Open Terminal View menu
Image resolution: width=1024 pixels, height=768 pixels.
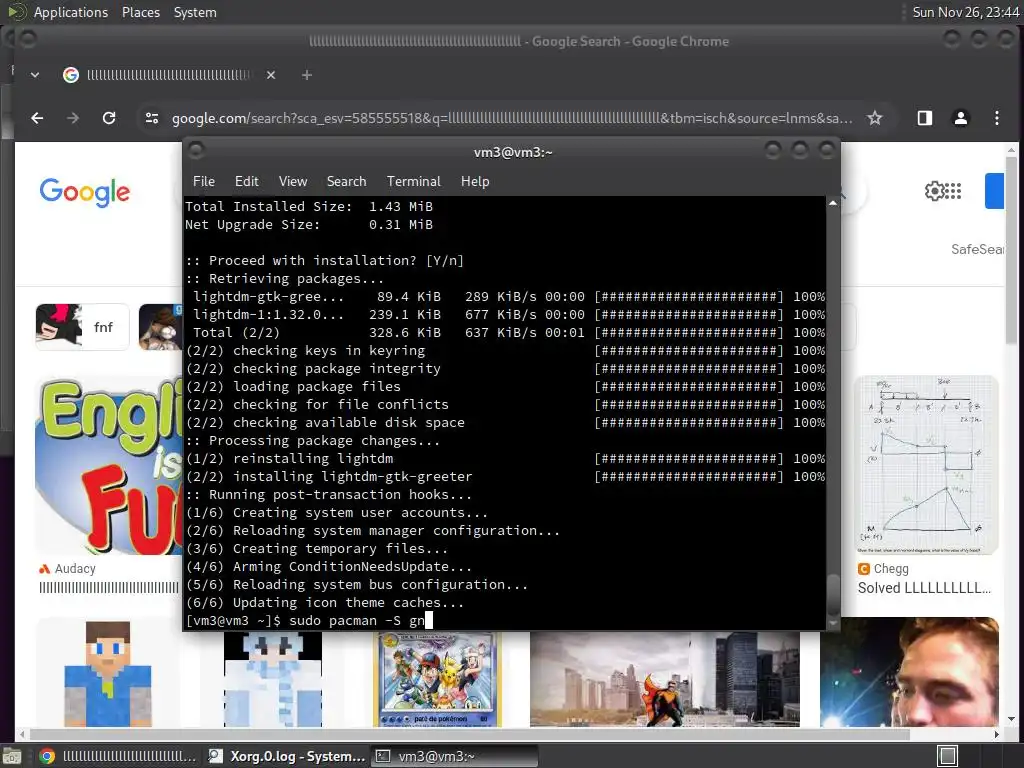click(x=293, y=182)
